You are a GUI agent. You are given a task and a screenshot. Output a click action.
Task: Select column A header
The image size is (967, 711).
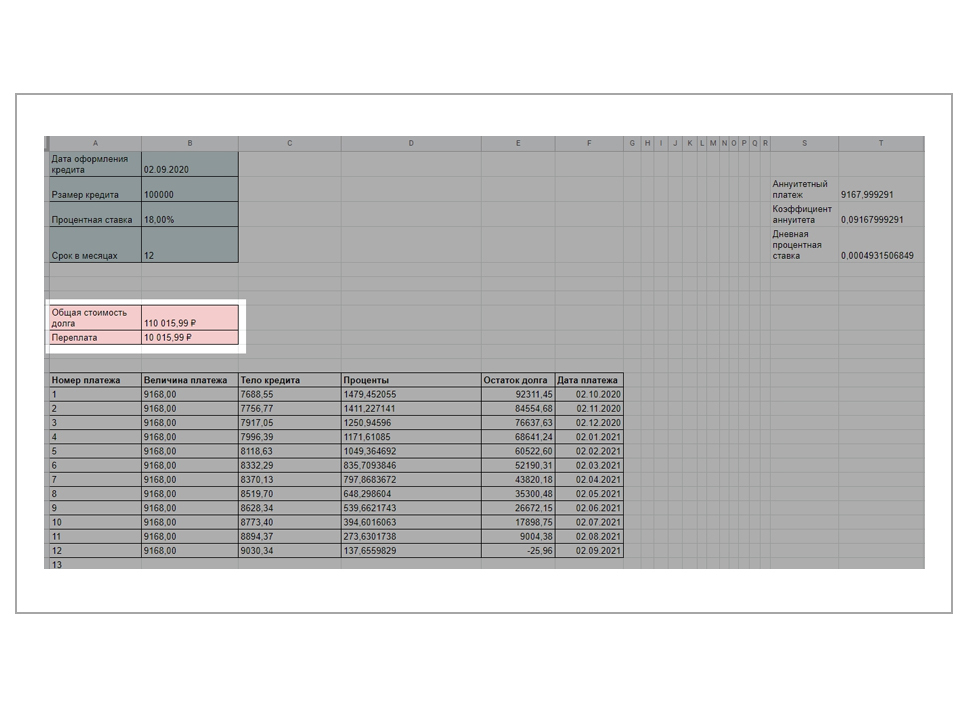pyautogui.click(x=95, y=143)
